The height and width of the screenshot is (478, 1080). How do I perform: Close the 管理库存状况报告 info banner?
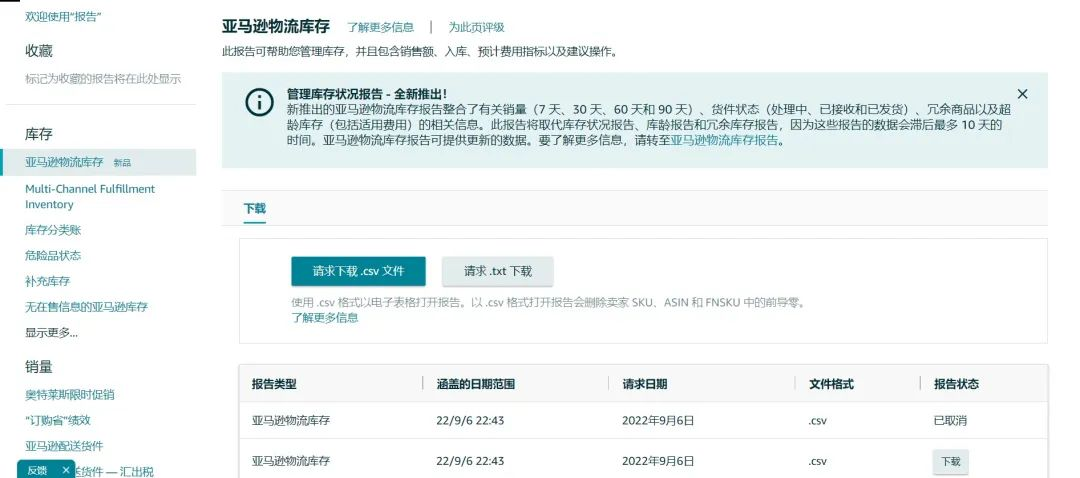(1022, 94)
